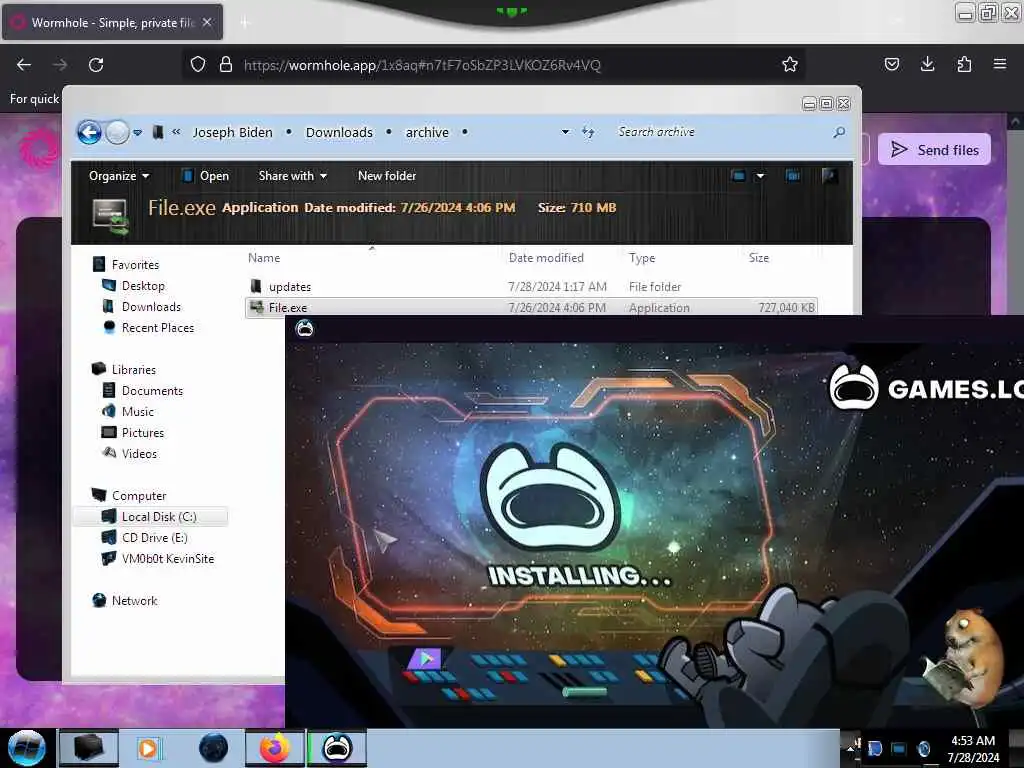Select Network in the navigation pane
1024x768 pixels.
click(134, 601)
